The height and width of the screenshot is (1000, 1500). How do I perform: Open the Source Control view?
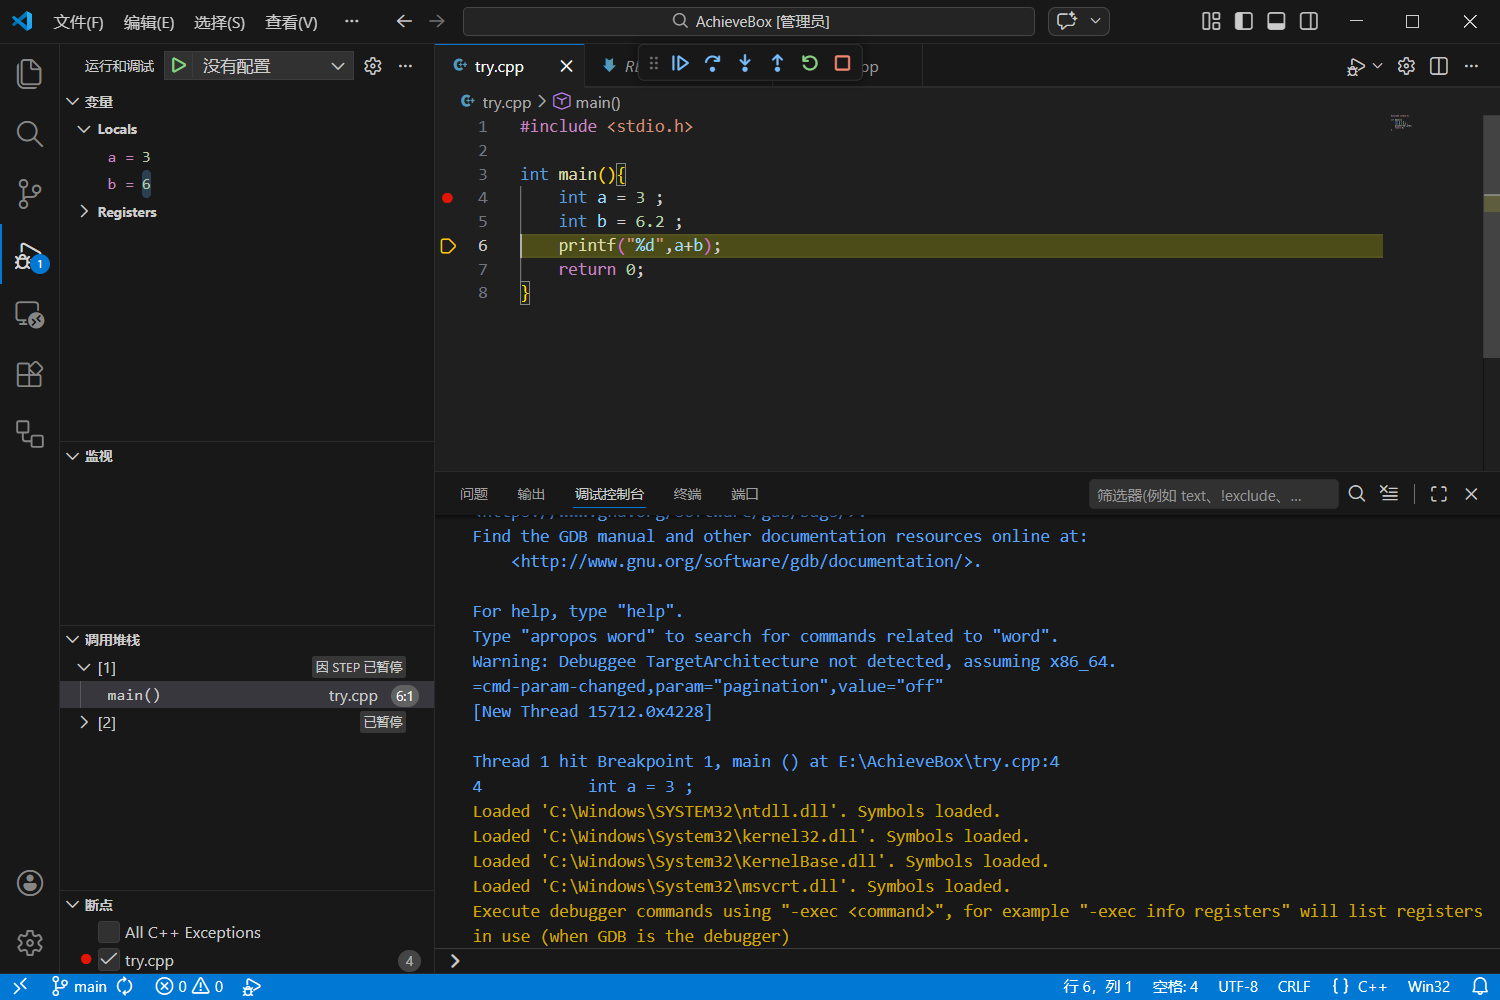(30, 194)
